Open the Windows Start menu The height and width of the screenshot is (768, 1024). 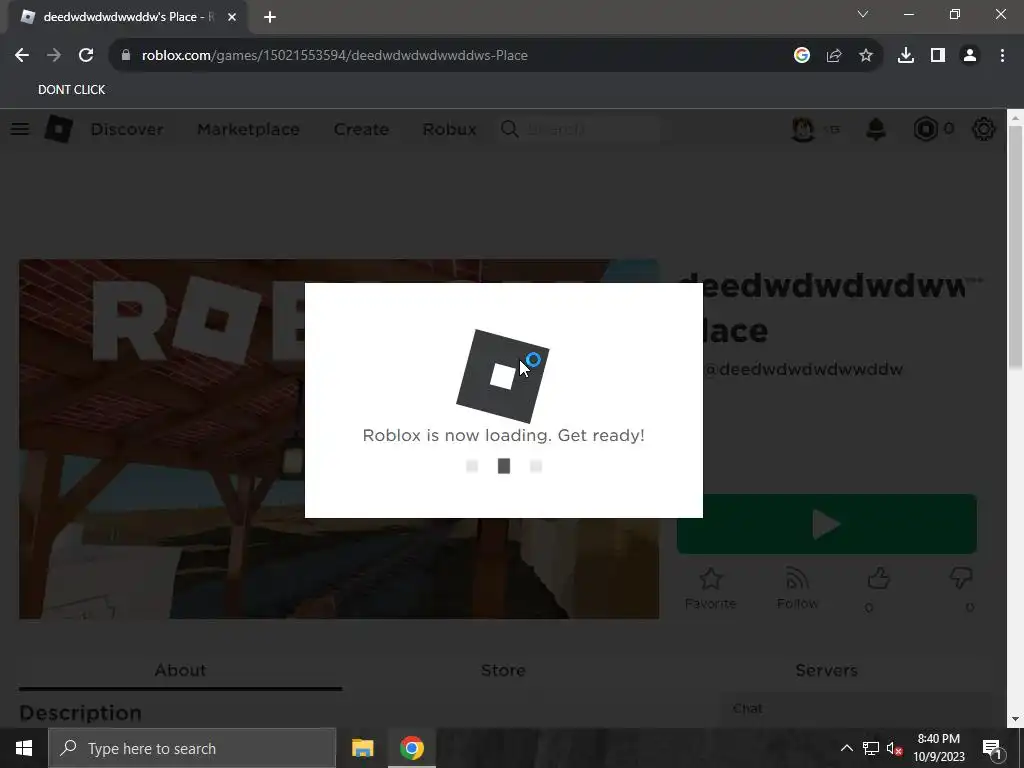(x=24, y=748)
